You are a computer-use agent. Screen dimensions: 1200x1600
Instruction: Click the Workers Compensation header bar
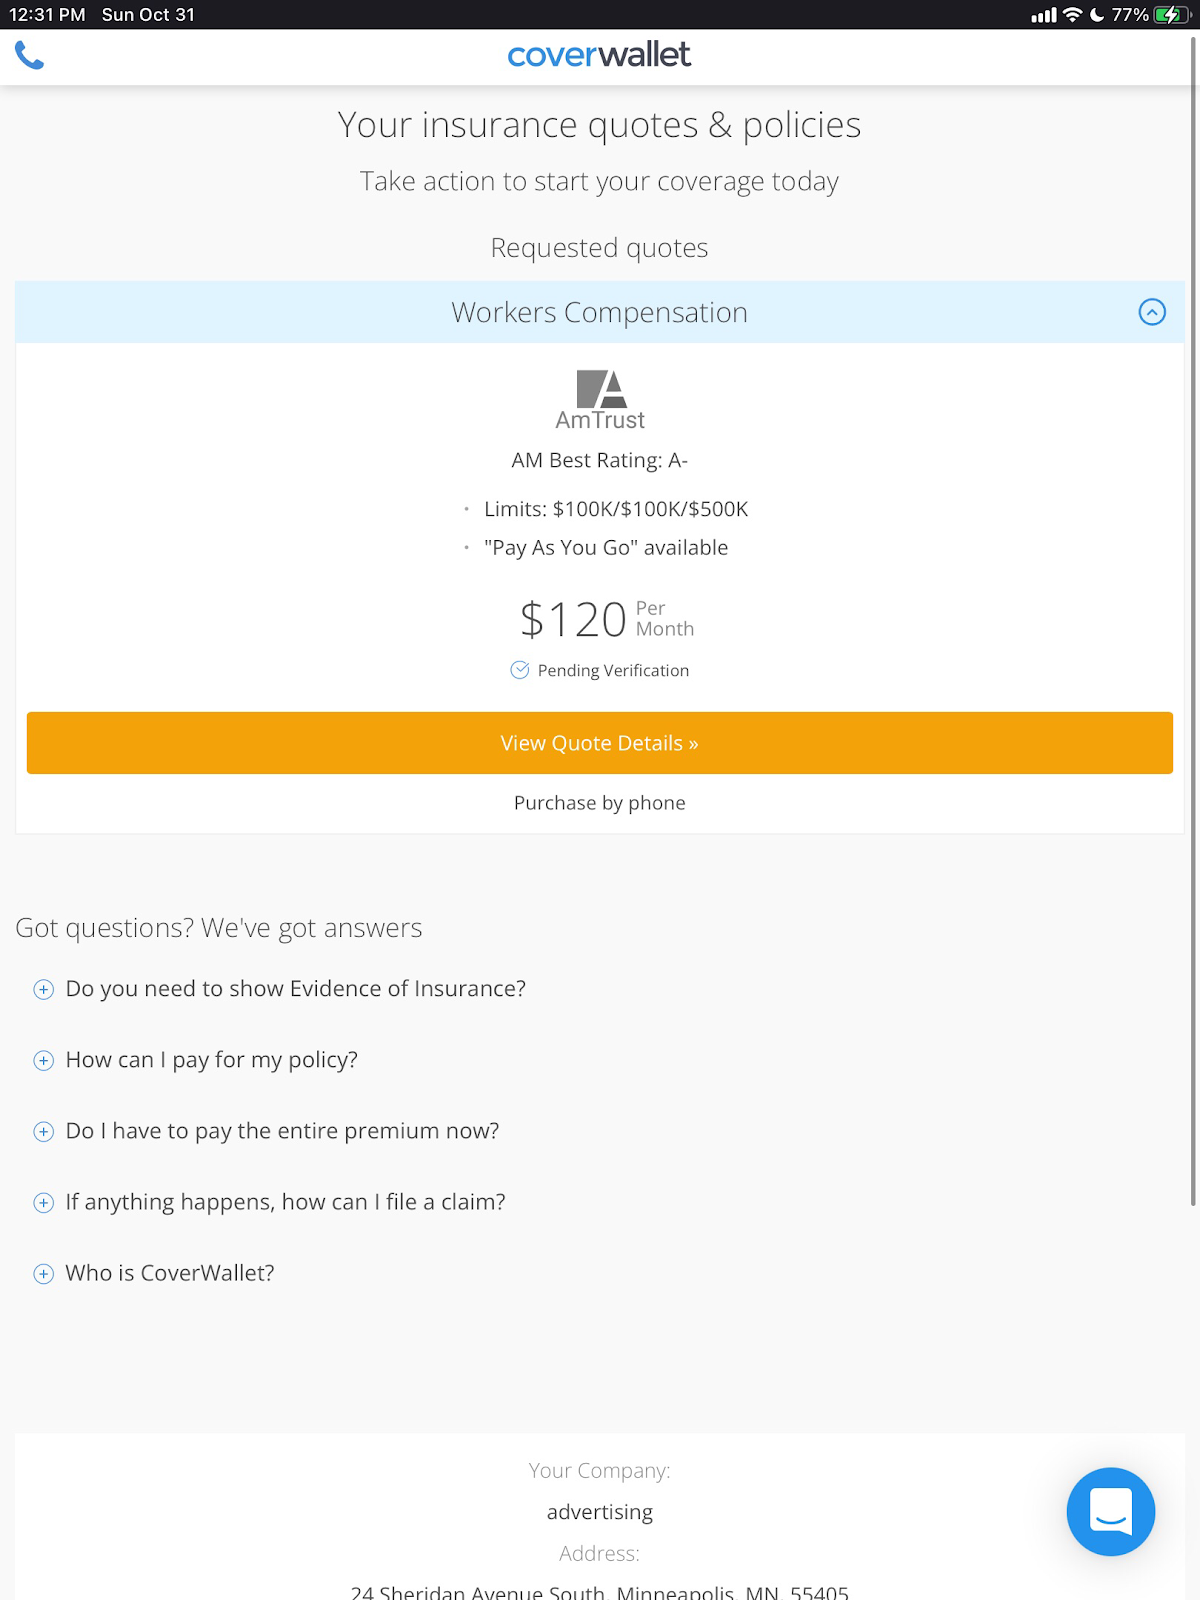[599, 312]
